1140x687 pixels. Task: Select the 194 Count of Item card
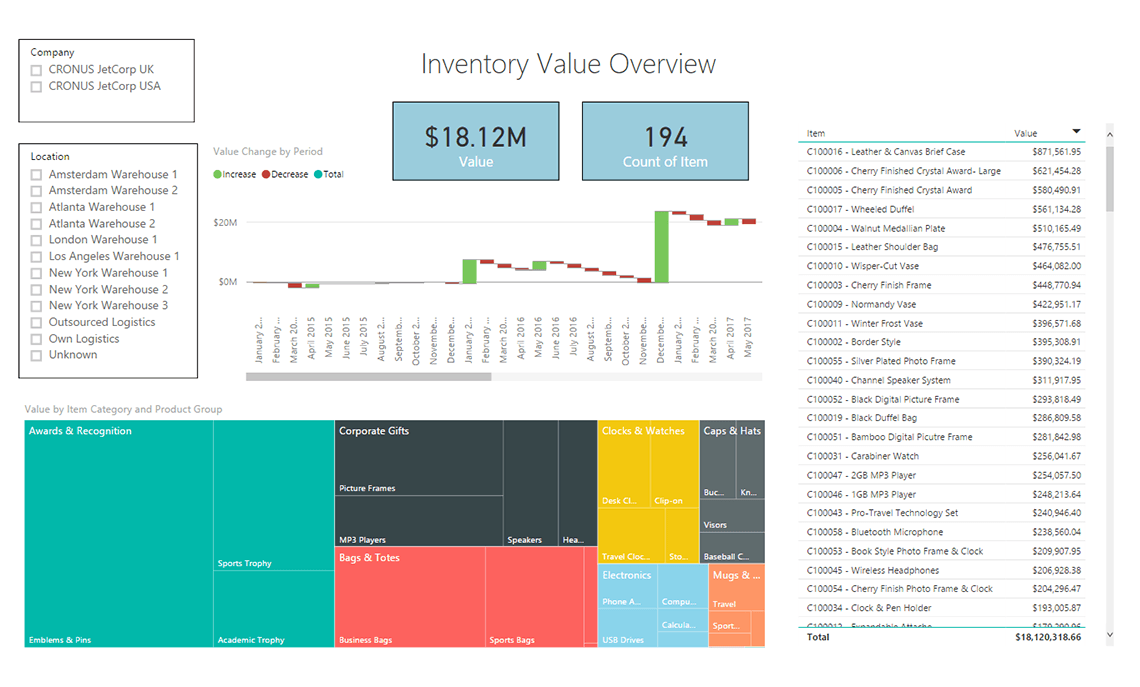pos(665,141)
